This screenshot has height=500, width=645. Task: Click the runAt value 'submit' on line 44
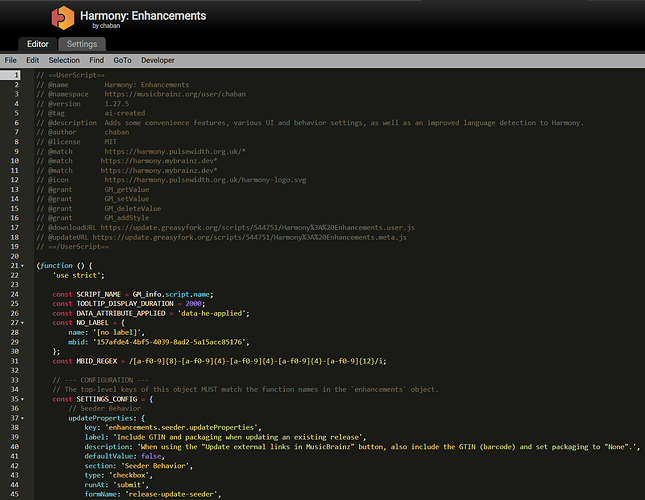coord(129,485)
